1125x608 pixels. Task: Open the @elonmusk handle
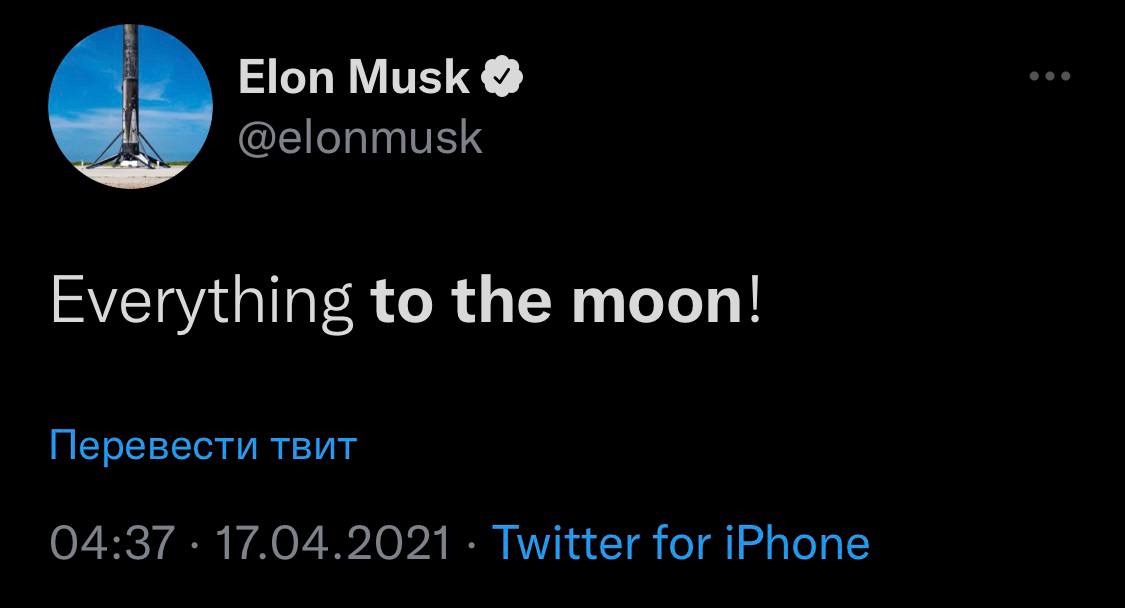[x=360, y=138]
